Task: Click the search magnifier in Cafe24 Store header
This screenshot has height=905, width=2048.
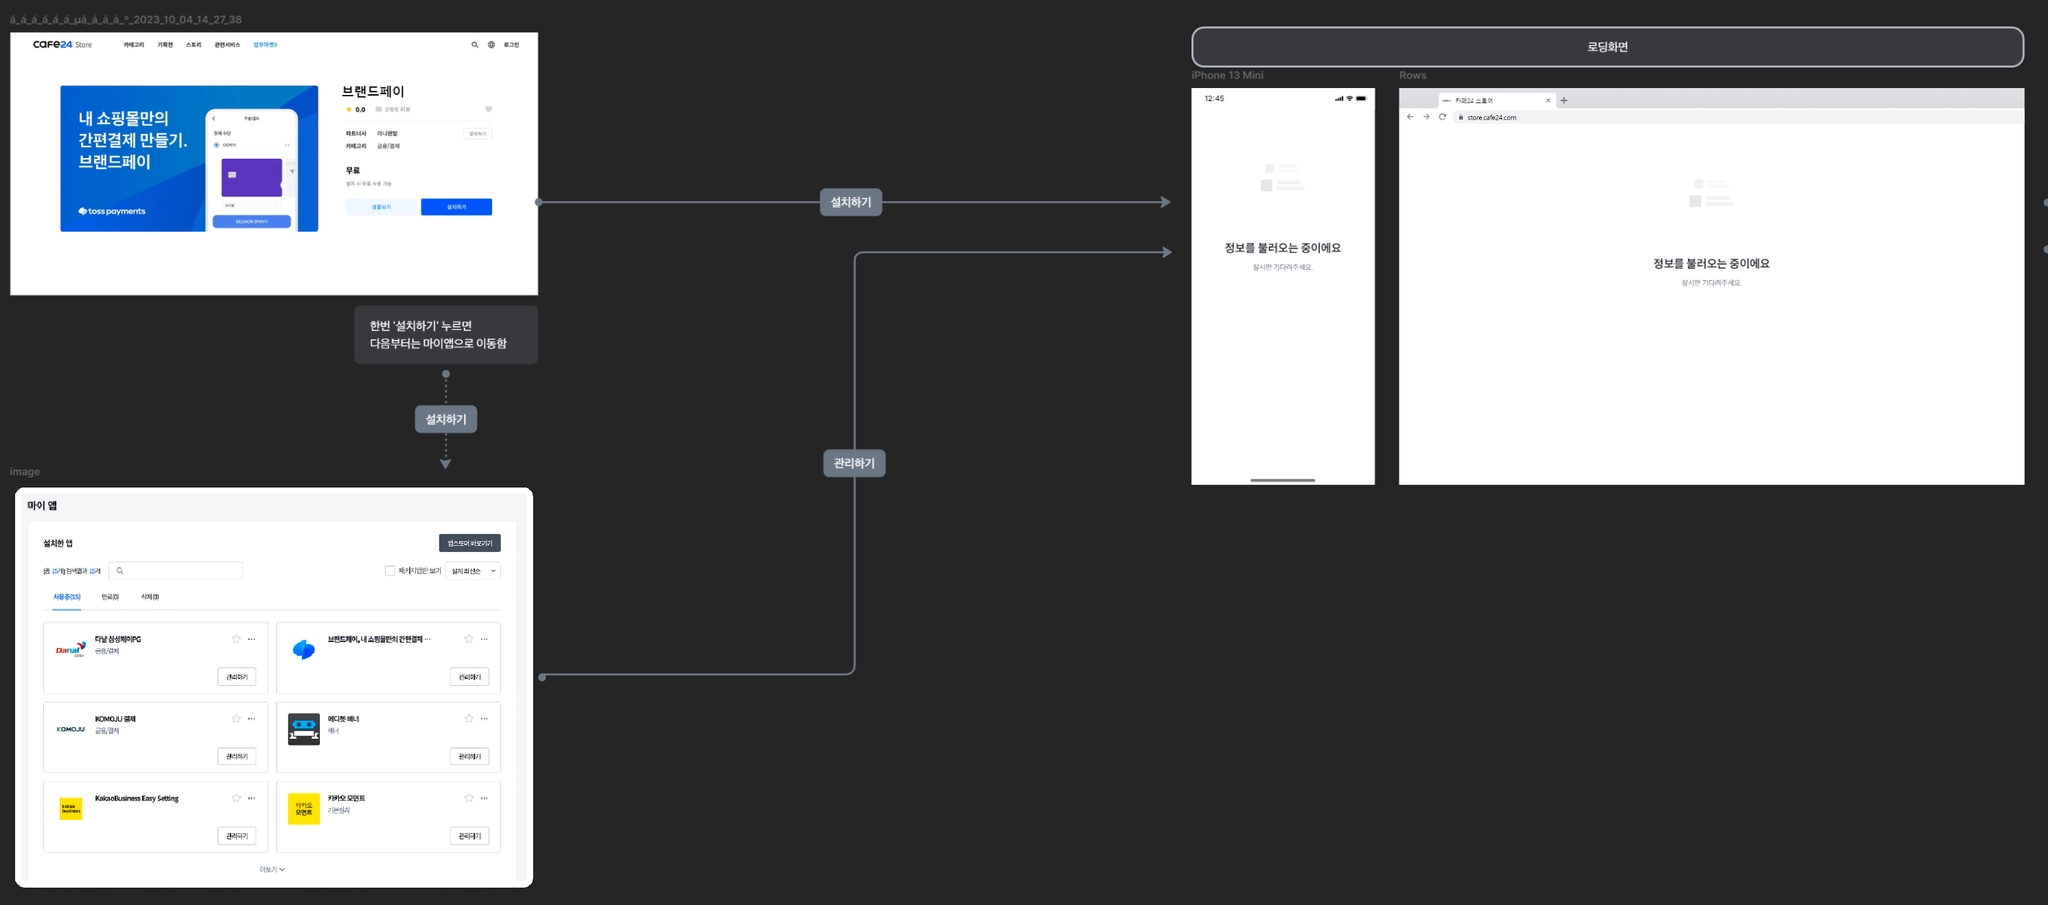Action: [x=475, y=45]
